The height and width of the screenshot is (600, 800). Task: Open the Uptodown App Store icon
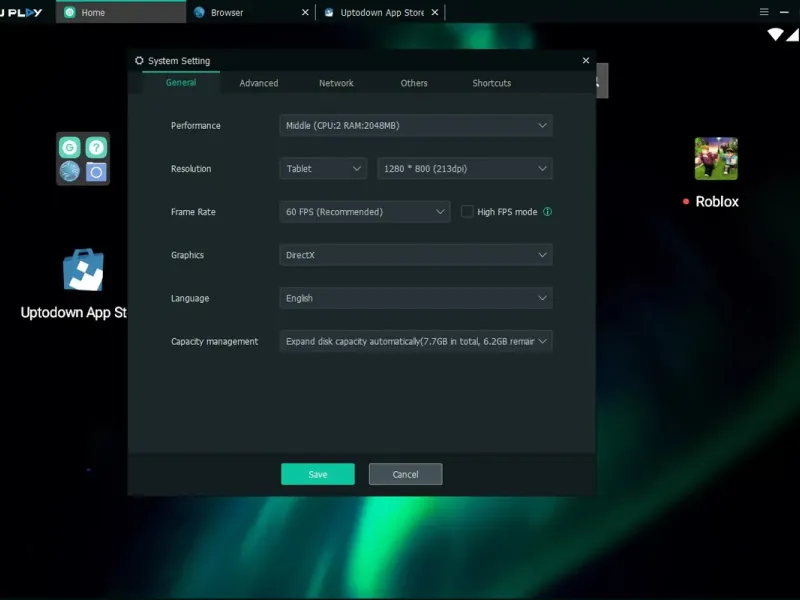click(x=83, y=270)
